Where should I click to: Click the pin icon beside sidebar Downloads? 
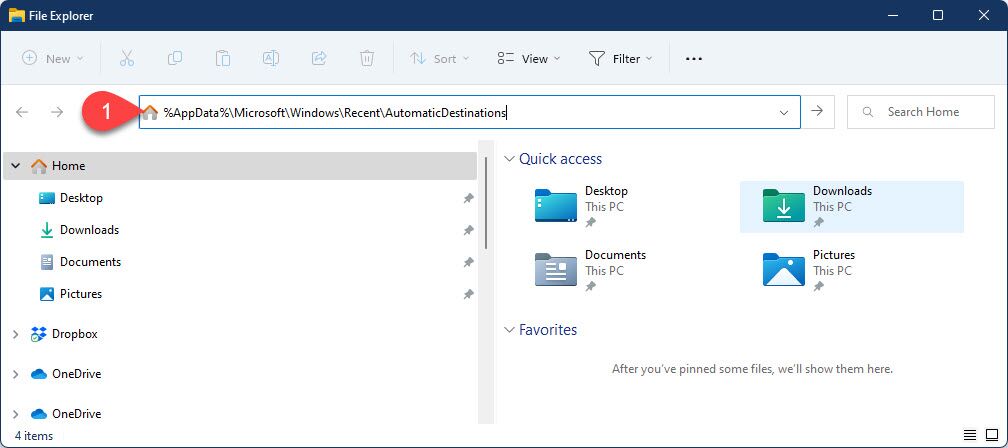[469, 230]
